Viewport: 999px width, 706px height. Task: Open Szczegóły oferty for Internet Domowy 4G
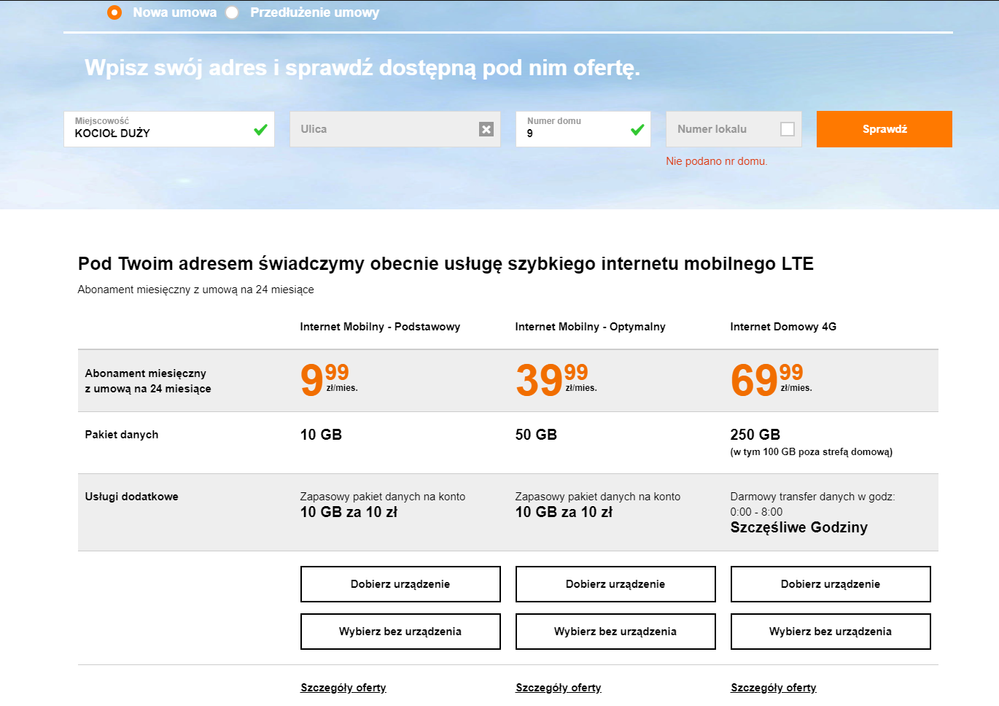773,688
